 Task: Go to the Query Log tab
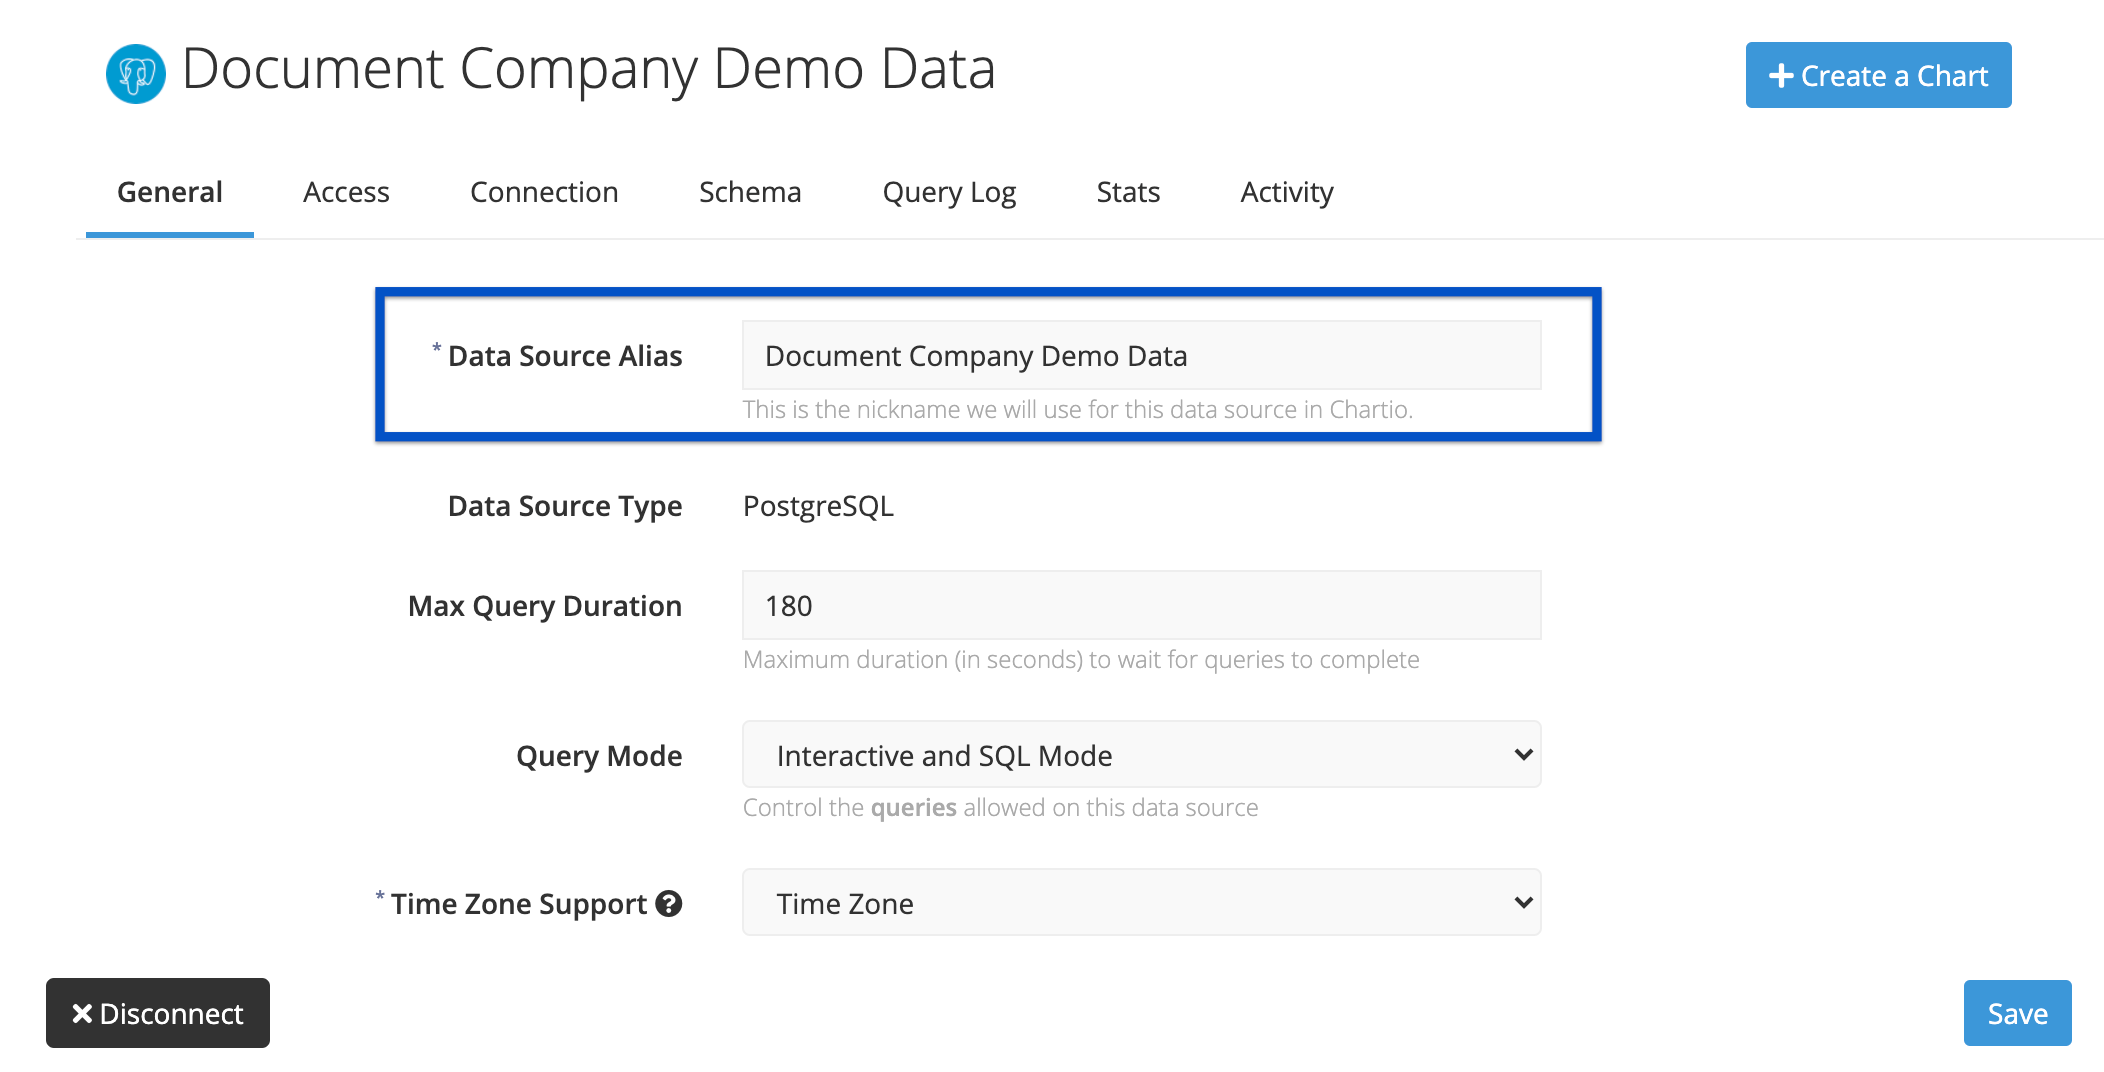click(949, 192)
